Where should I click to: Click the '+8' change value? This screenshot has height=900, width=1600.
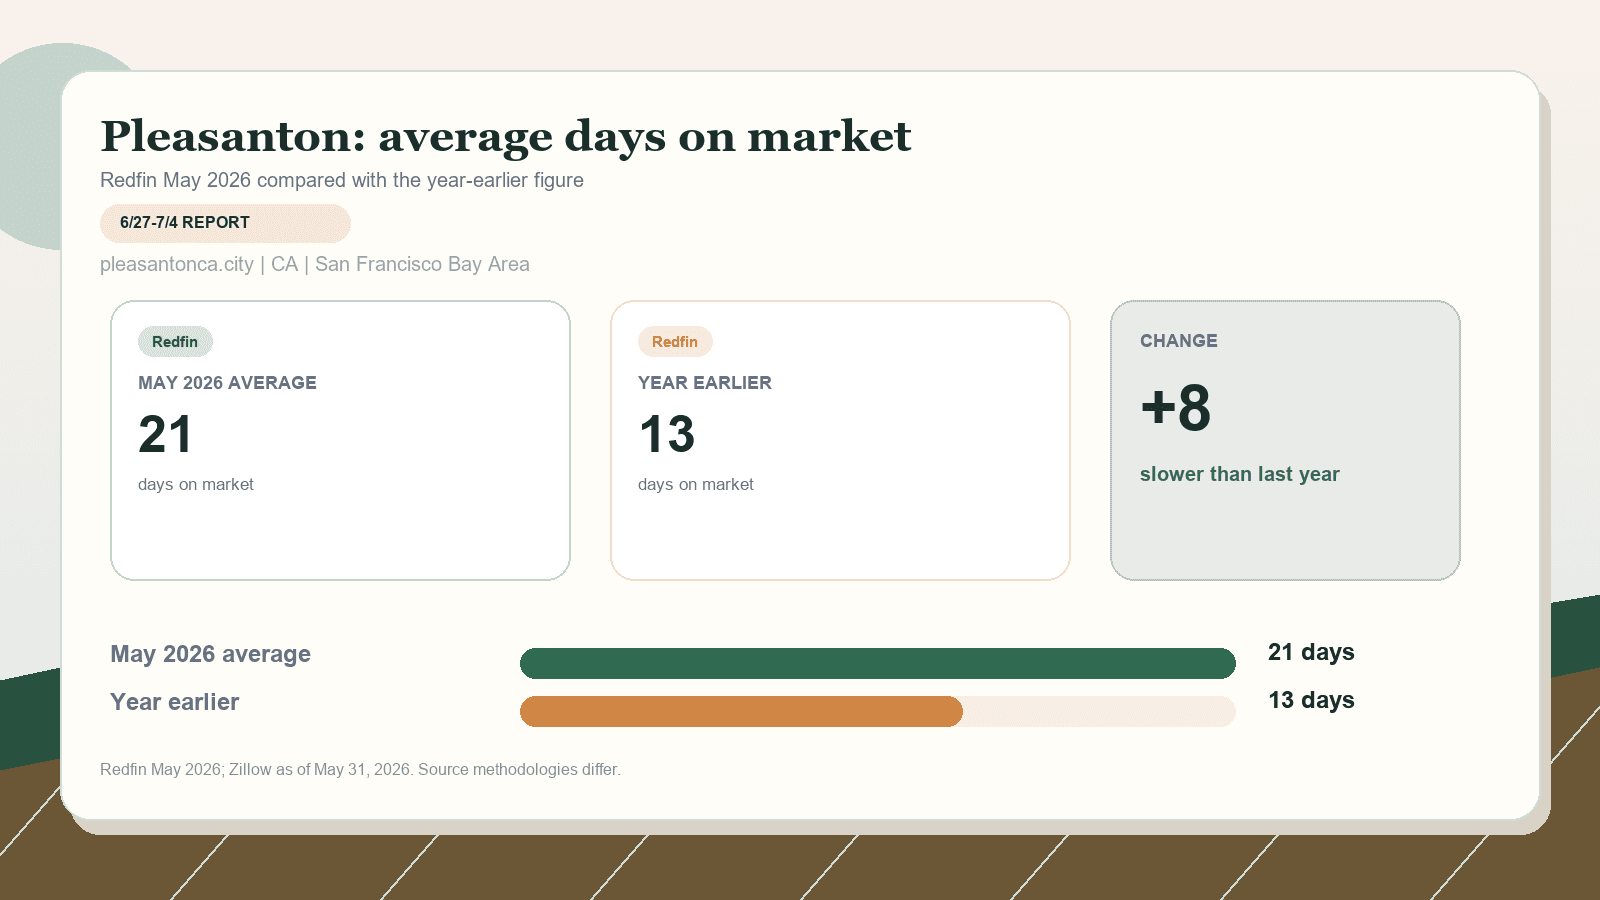tap(1176, 408)
